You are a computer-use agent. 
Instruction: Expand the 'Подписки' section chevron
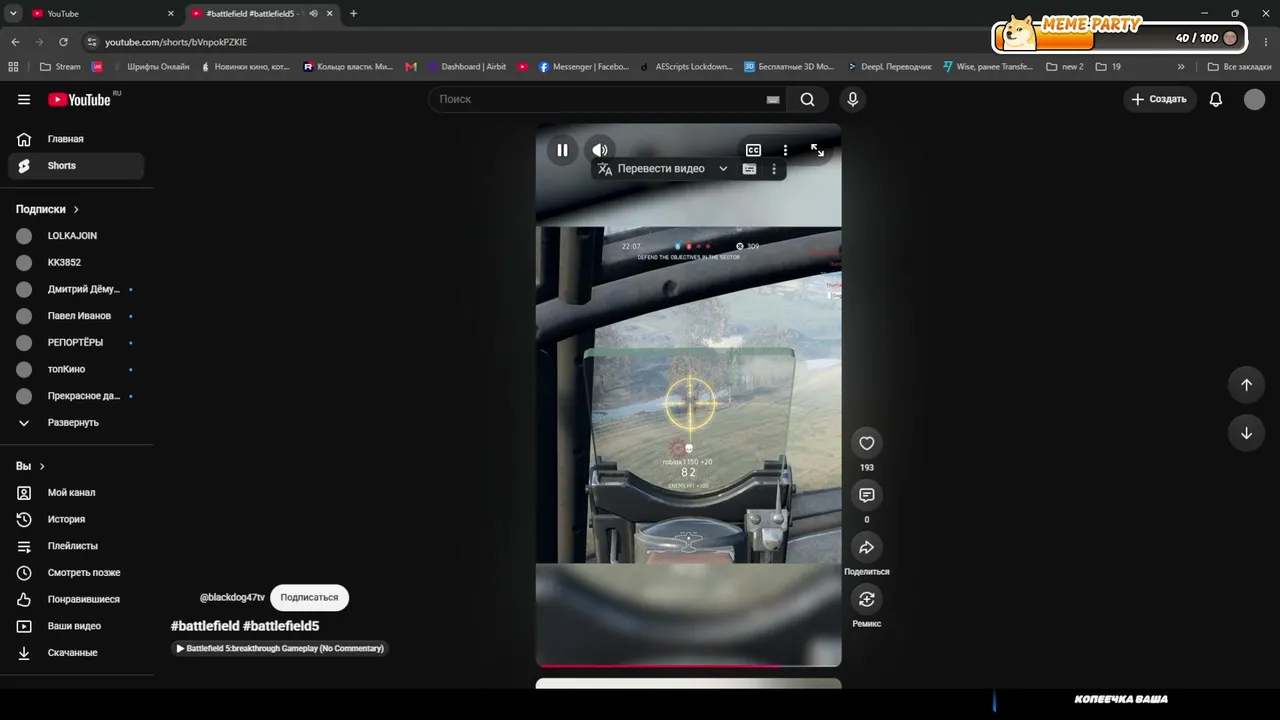pos(76,209)
